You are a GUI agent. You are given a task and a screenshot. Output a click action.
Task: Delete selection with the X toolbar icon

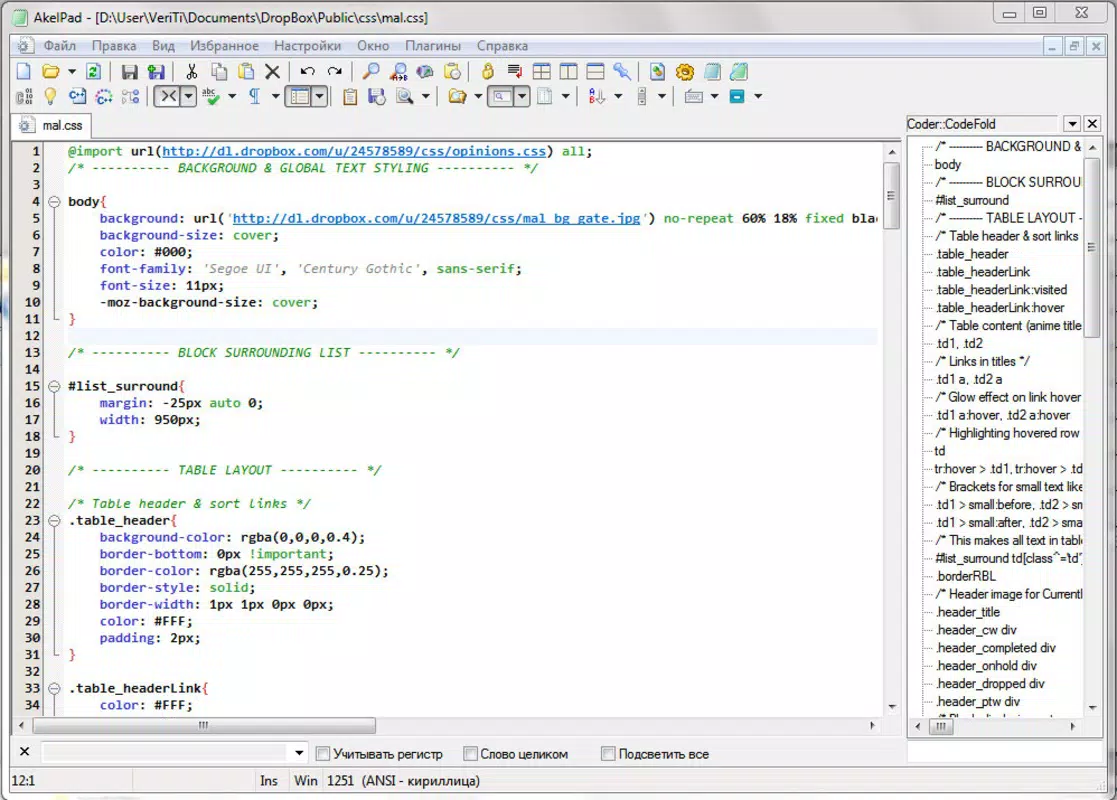point(272,72)
